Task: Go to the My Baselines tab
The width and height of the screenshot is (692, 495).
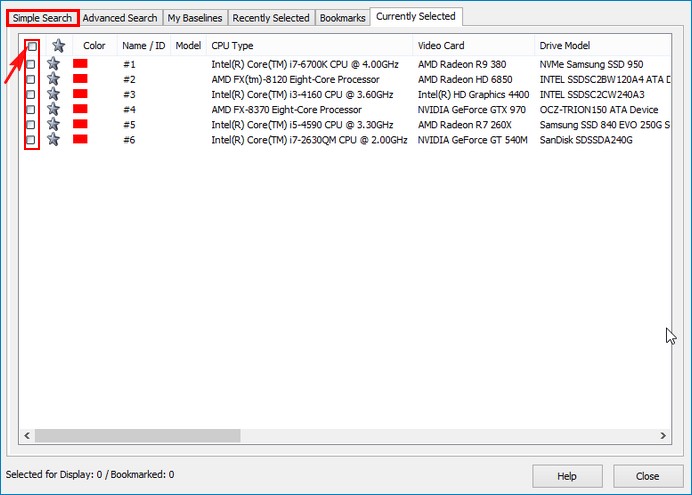Action: (195, 18)
